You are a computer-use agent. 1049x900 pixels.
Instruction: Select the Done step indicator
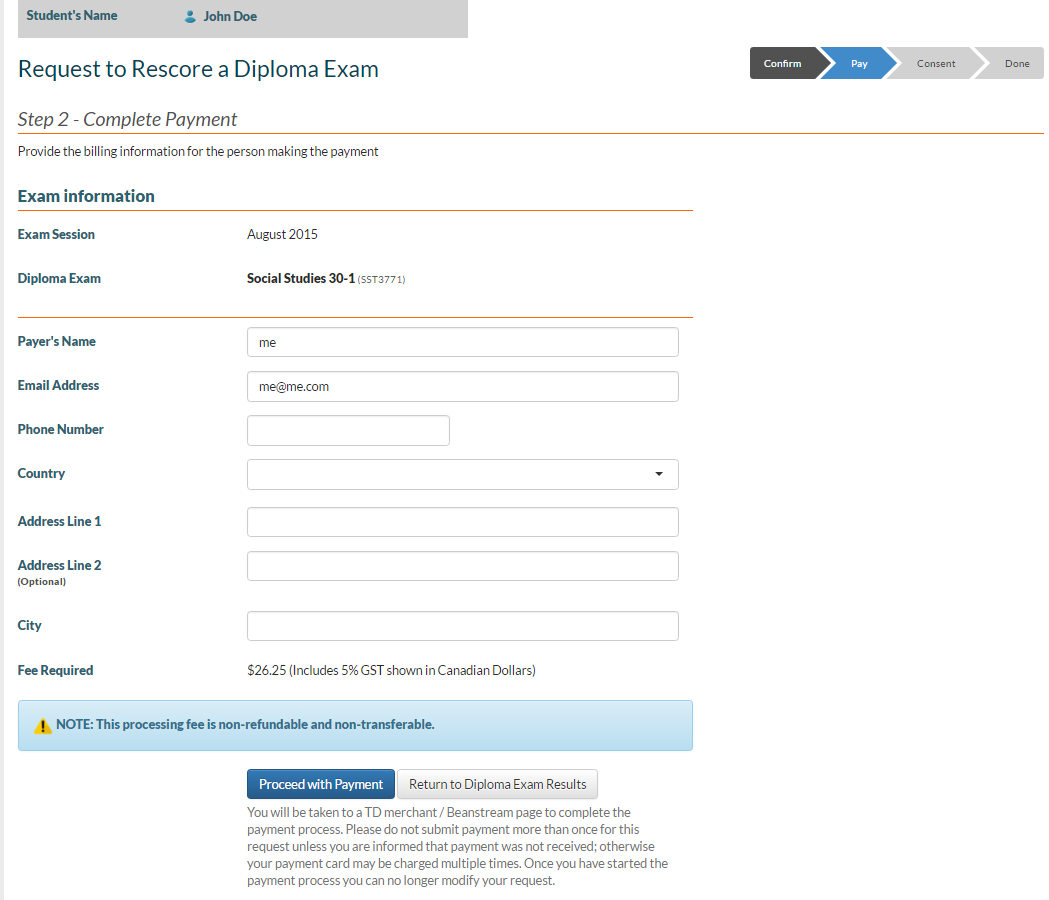pyautogui.click(x=1016, y=64)
